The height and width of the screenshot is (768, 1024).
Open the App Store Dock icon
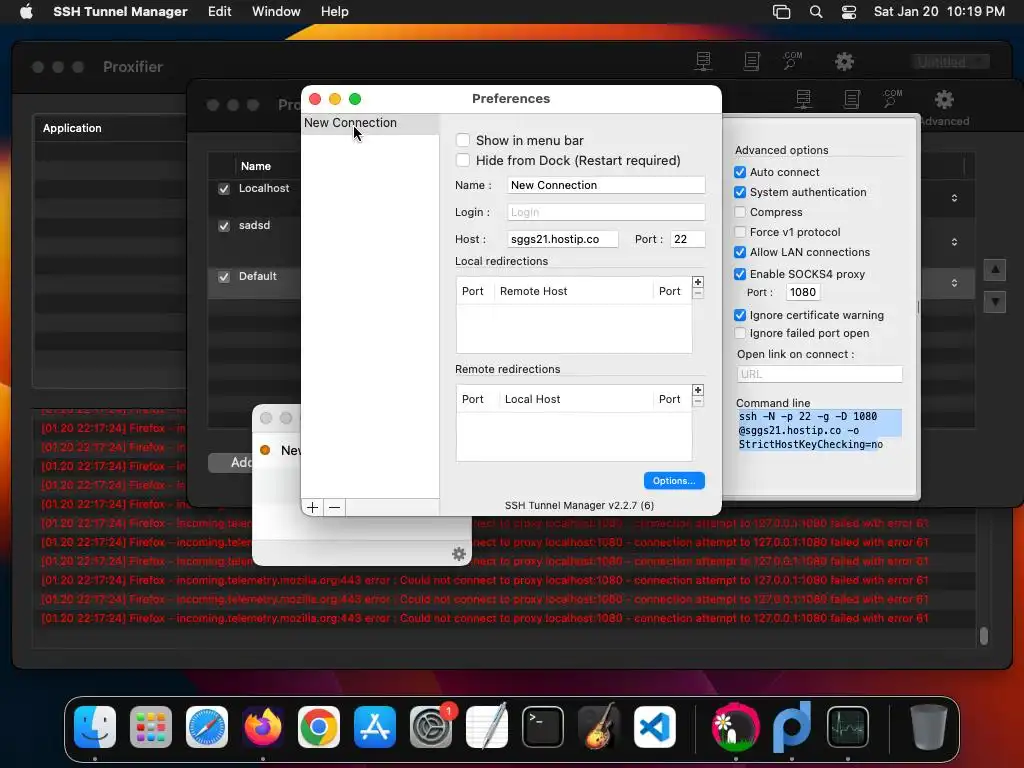click(x=375, y=727)
